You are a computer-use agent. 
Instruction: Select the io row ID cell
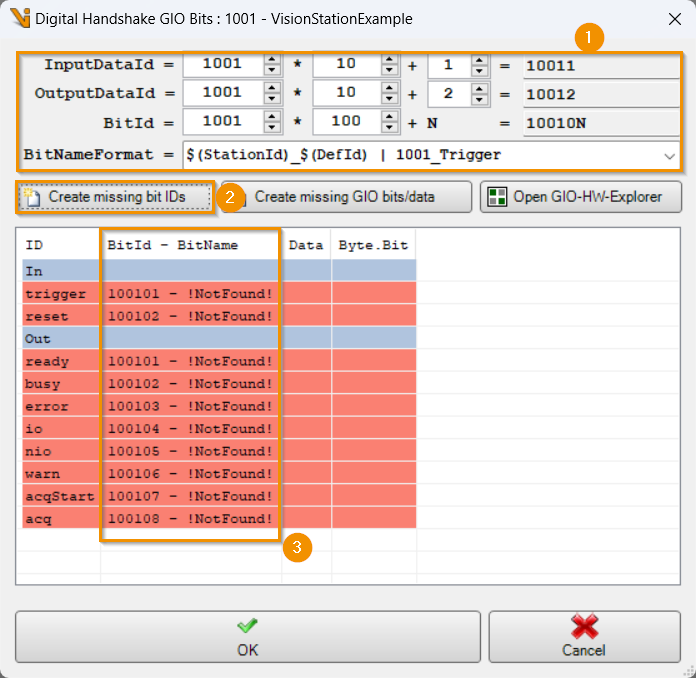(x=61, y=428)
